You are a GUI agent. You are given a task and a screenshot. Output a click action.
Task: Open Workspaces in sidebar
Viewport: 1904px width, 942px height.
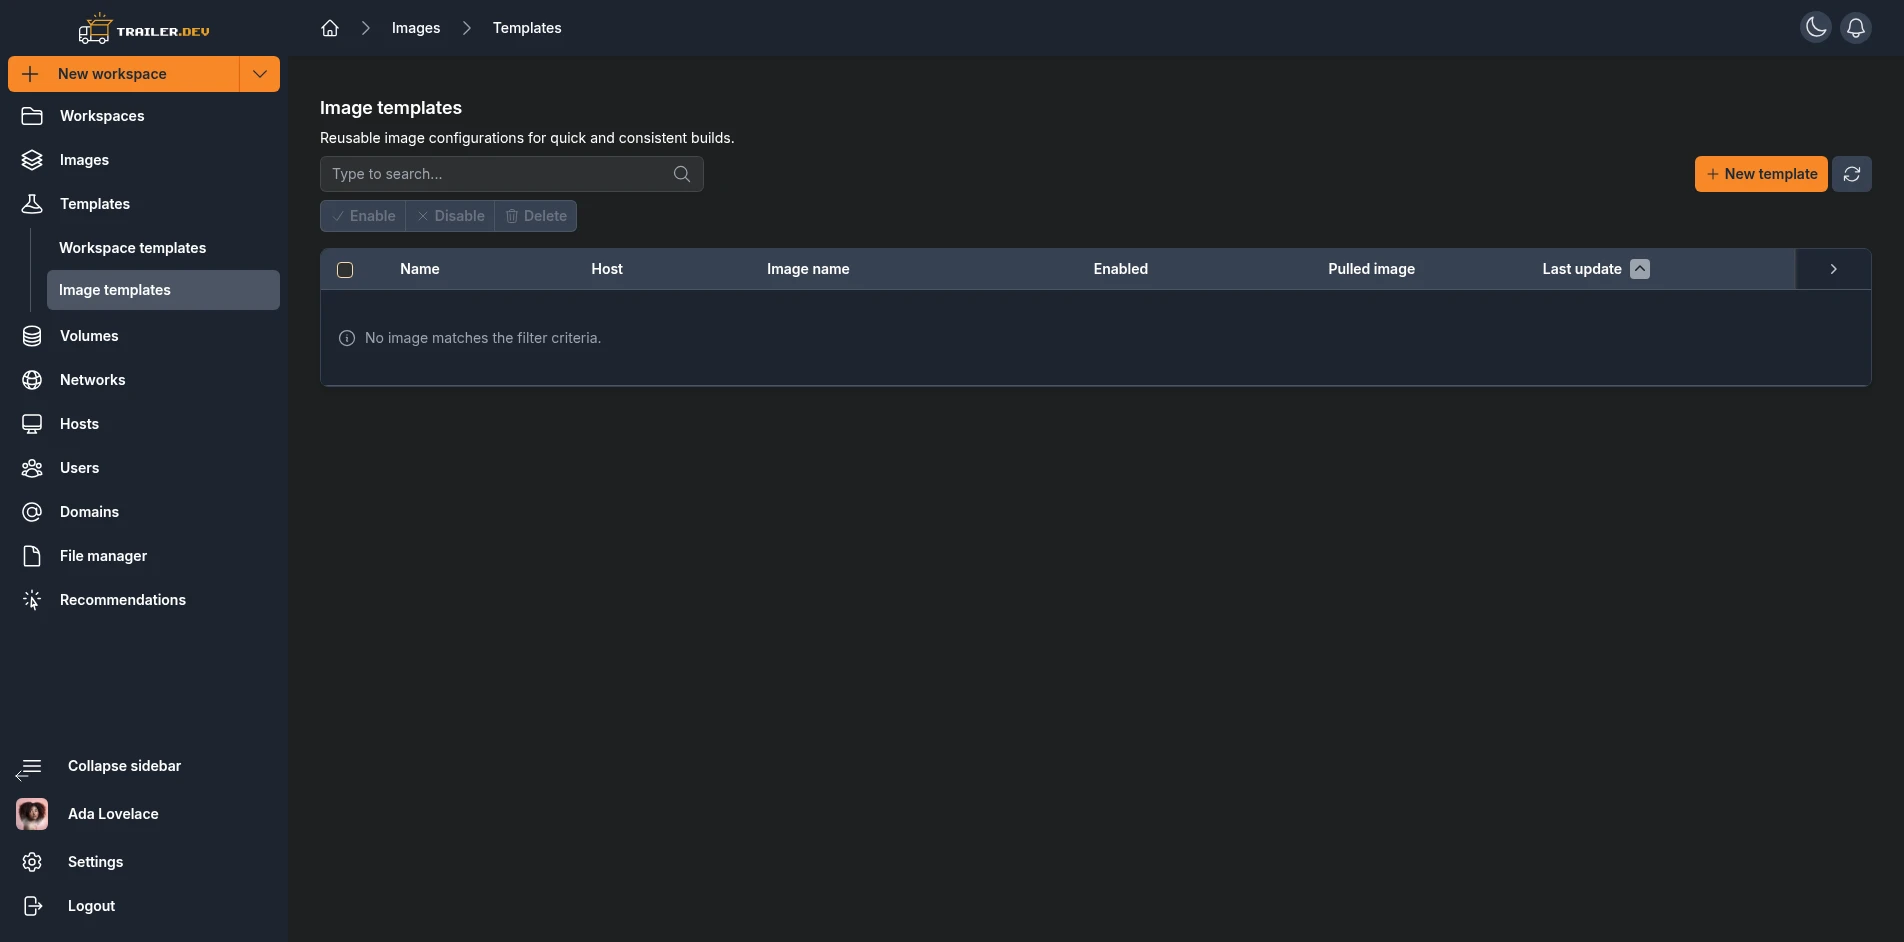coord(144,116)
